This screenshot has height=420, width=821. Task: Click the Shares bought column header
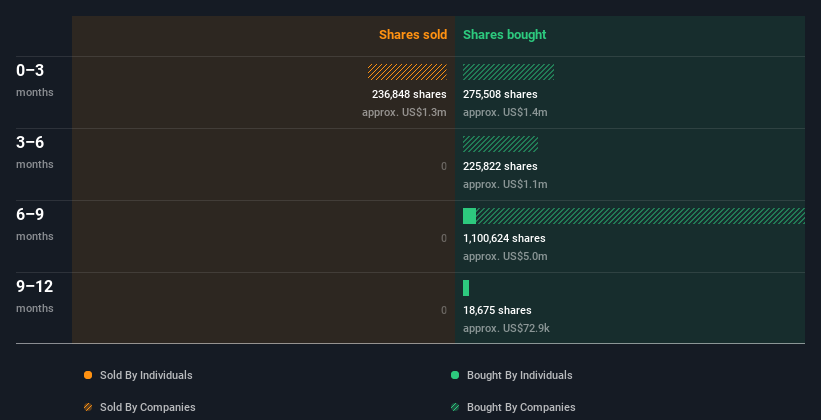[x=505, y=35]
